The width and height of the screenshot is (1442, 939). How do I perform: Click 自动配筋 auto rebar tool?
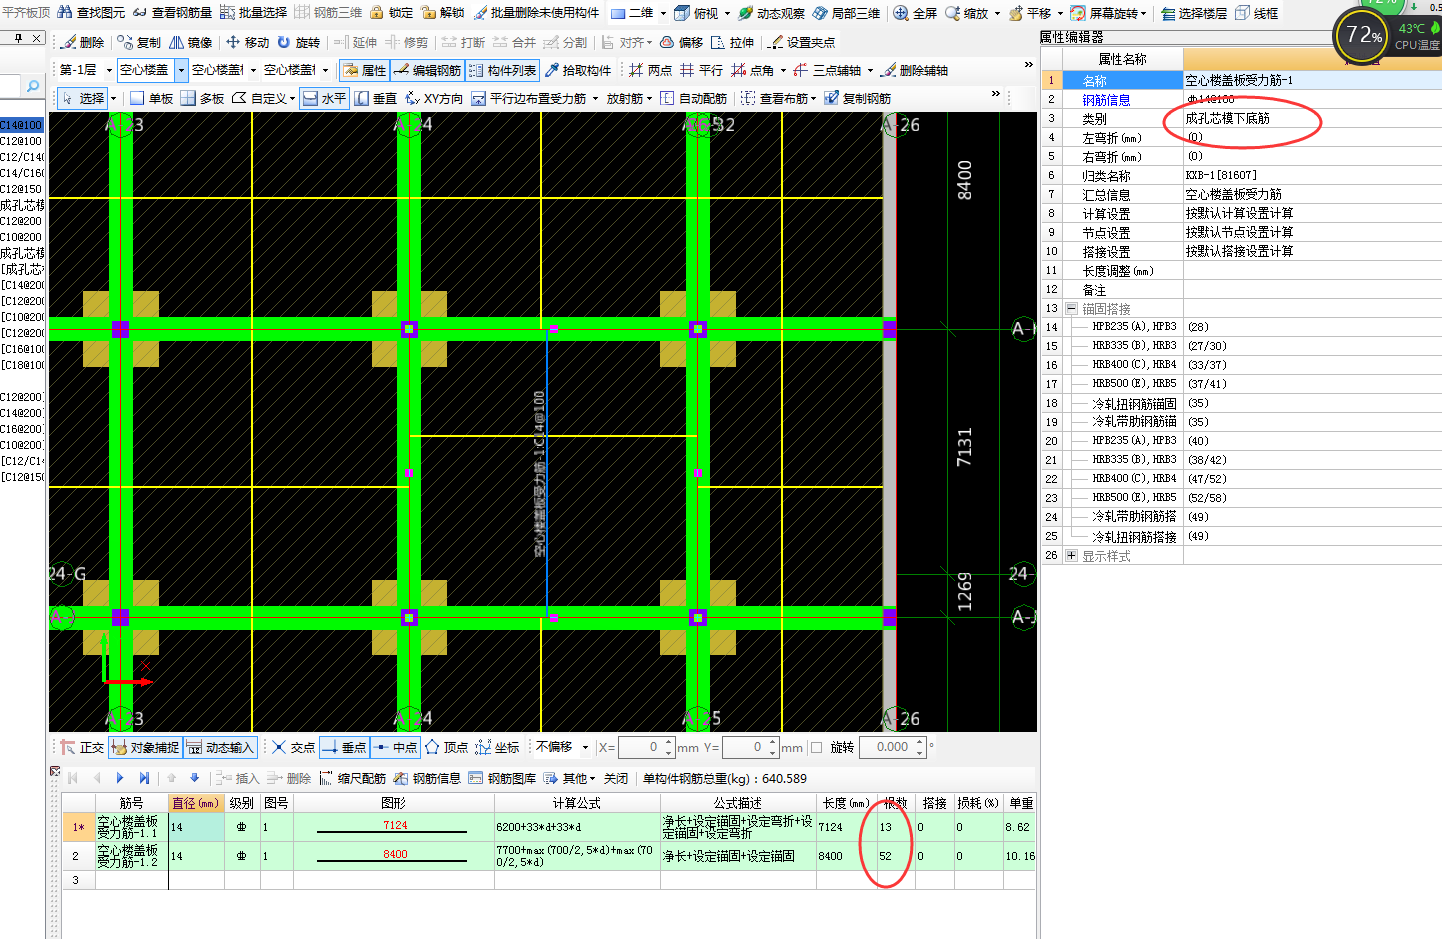(x=693, y=98)
